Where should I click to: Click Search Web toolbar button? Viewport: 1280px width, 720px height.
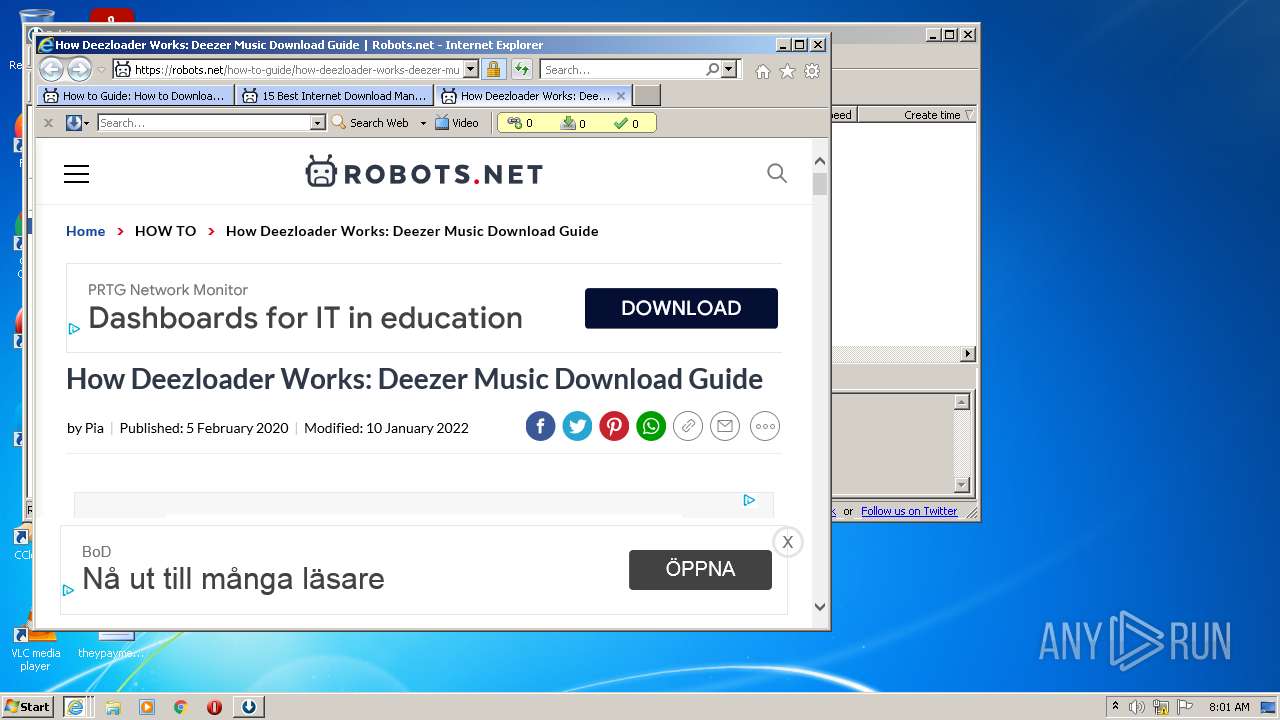click(x=370, y=123)
